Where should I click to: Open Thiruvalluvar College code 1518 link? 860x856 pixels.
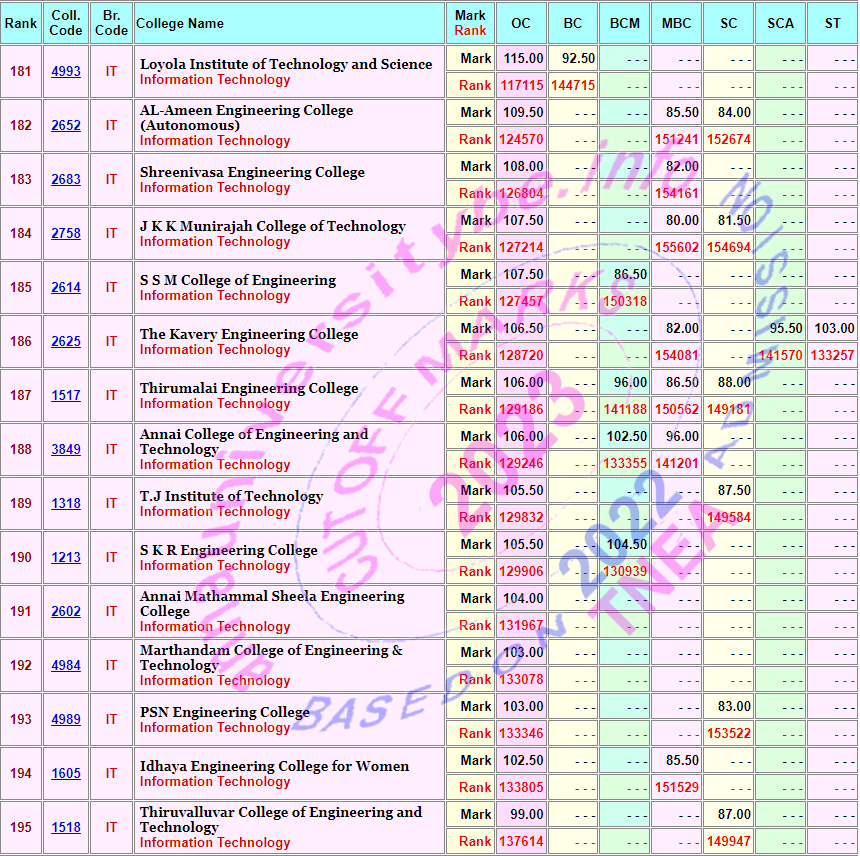click(x=66, y=828)
